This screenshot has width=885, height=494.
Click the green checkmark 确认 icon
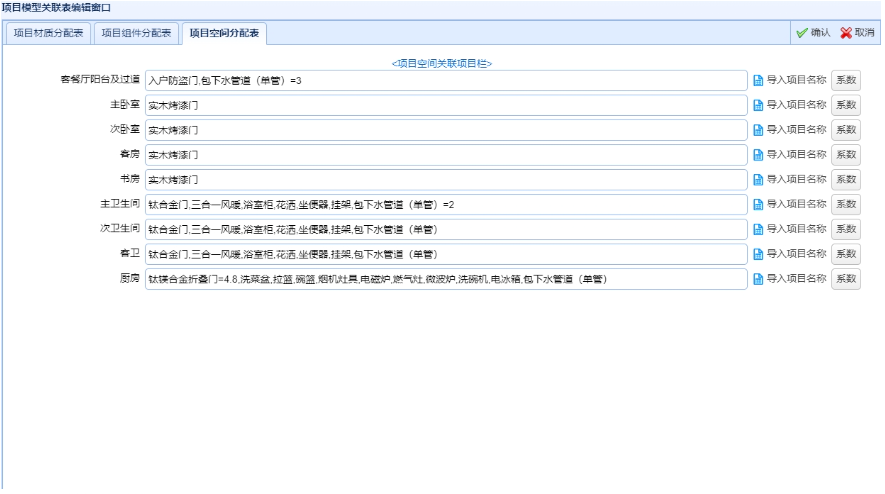pos(801,33)
